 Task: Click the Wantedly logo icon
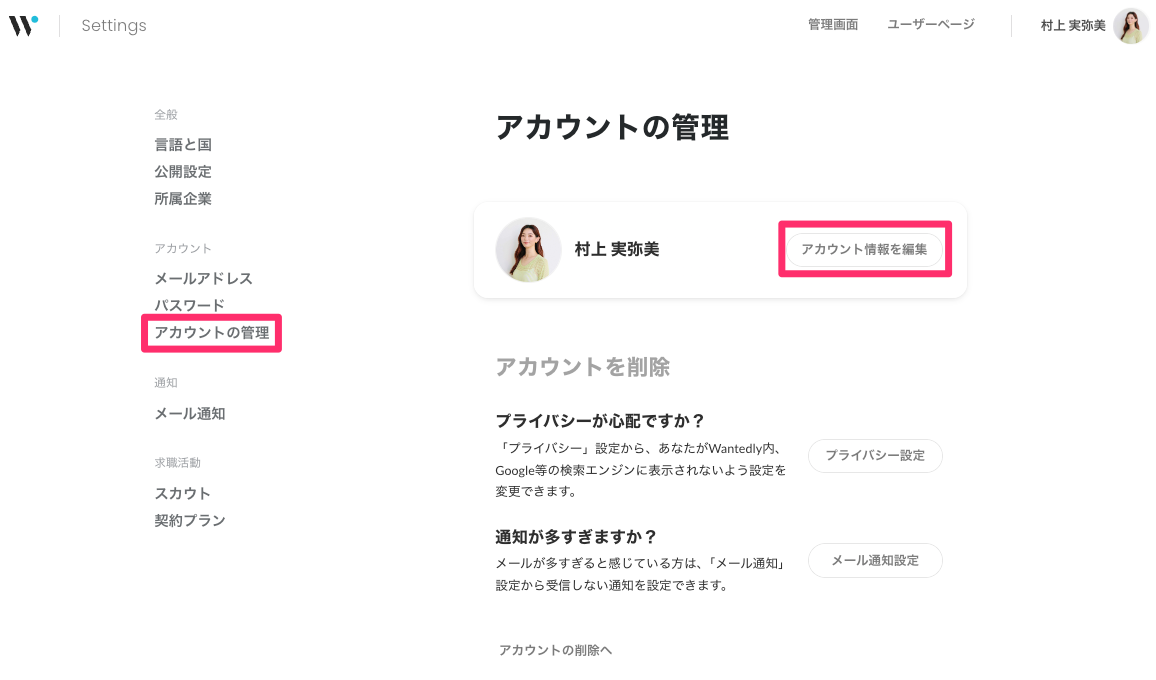coord(24,25)
